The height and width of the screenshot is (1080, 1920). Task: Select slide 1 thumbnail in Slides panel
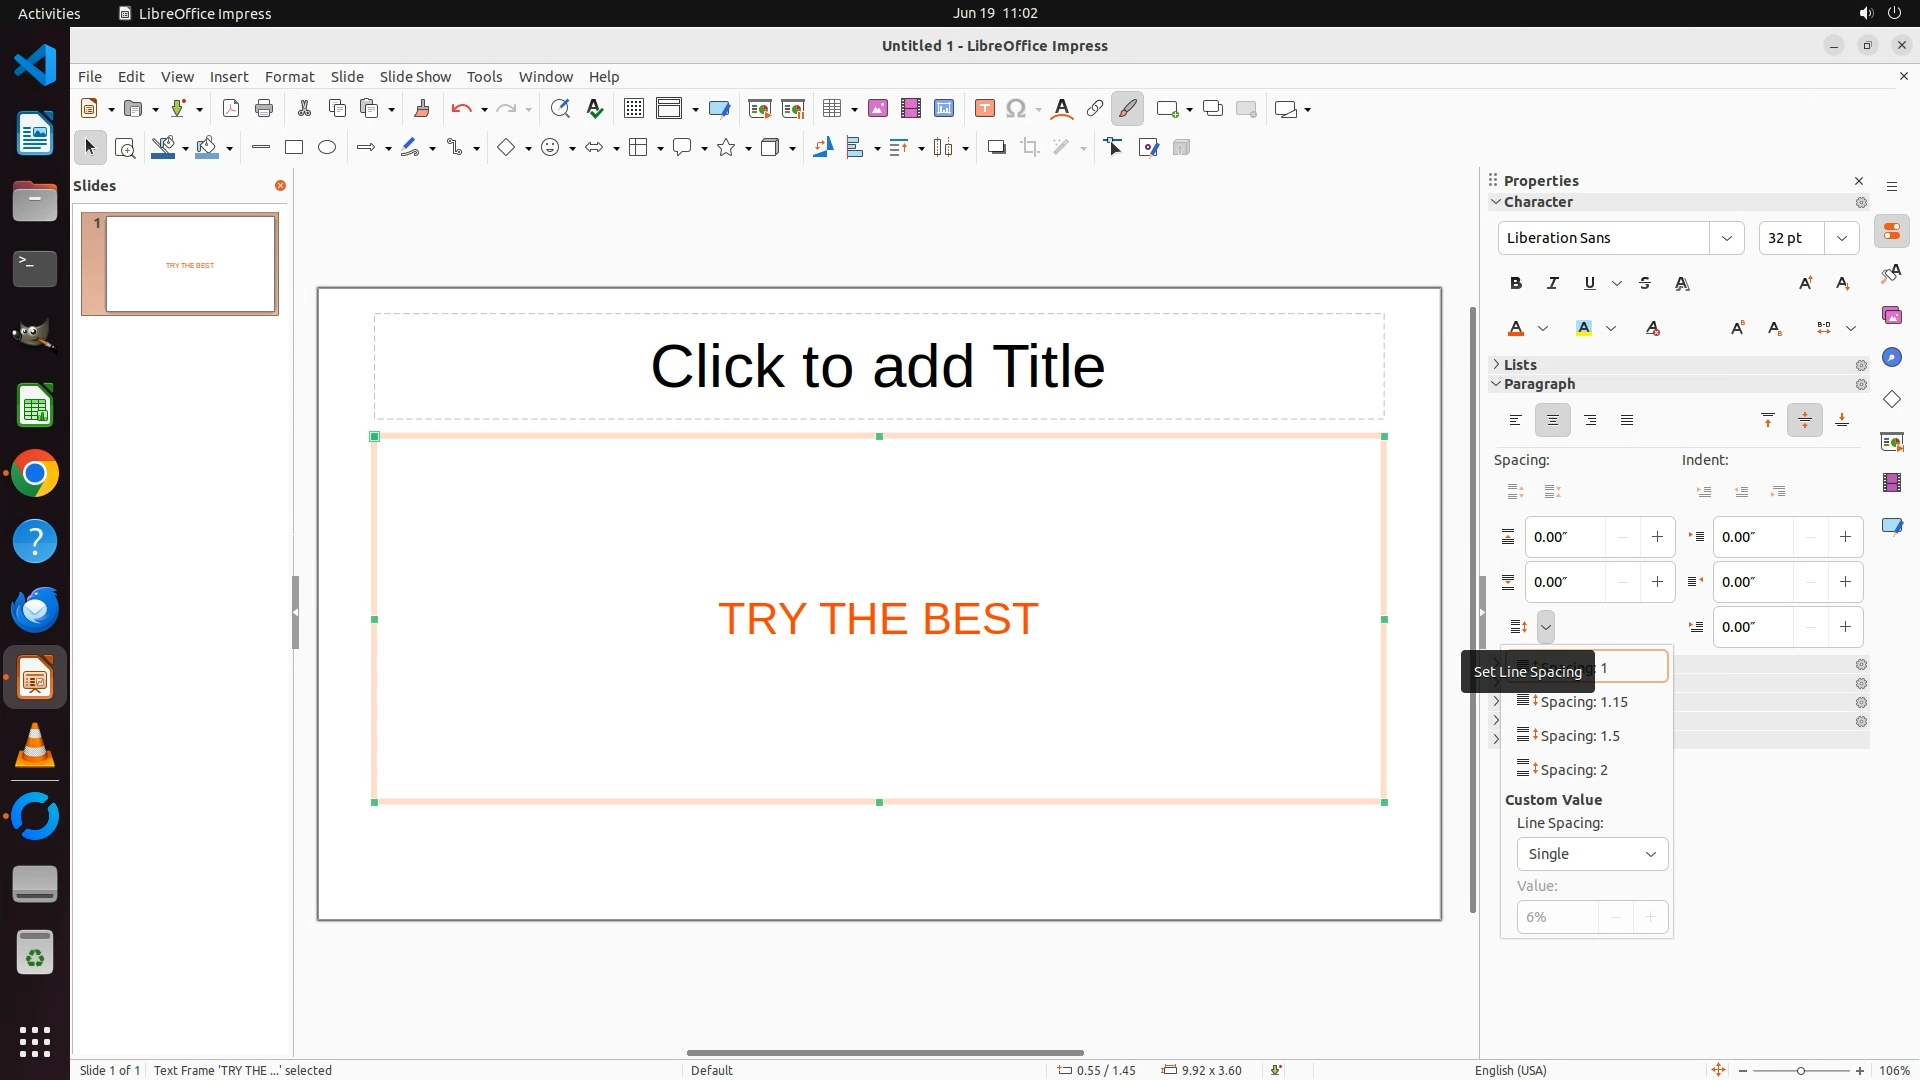(190, 264)
